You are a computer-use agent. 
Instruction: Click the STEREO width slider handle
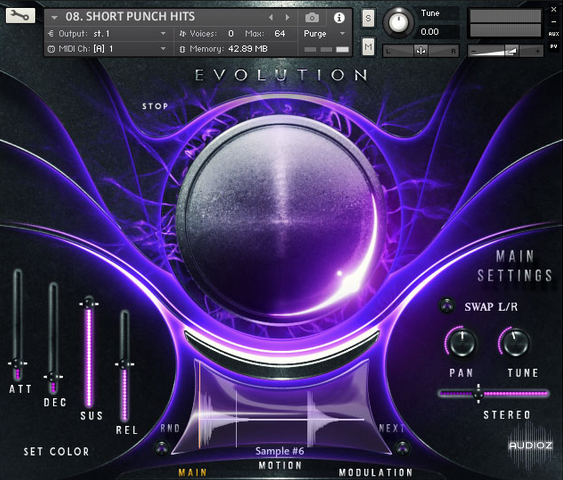pos(478,393)
